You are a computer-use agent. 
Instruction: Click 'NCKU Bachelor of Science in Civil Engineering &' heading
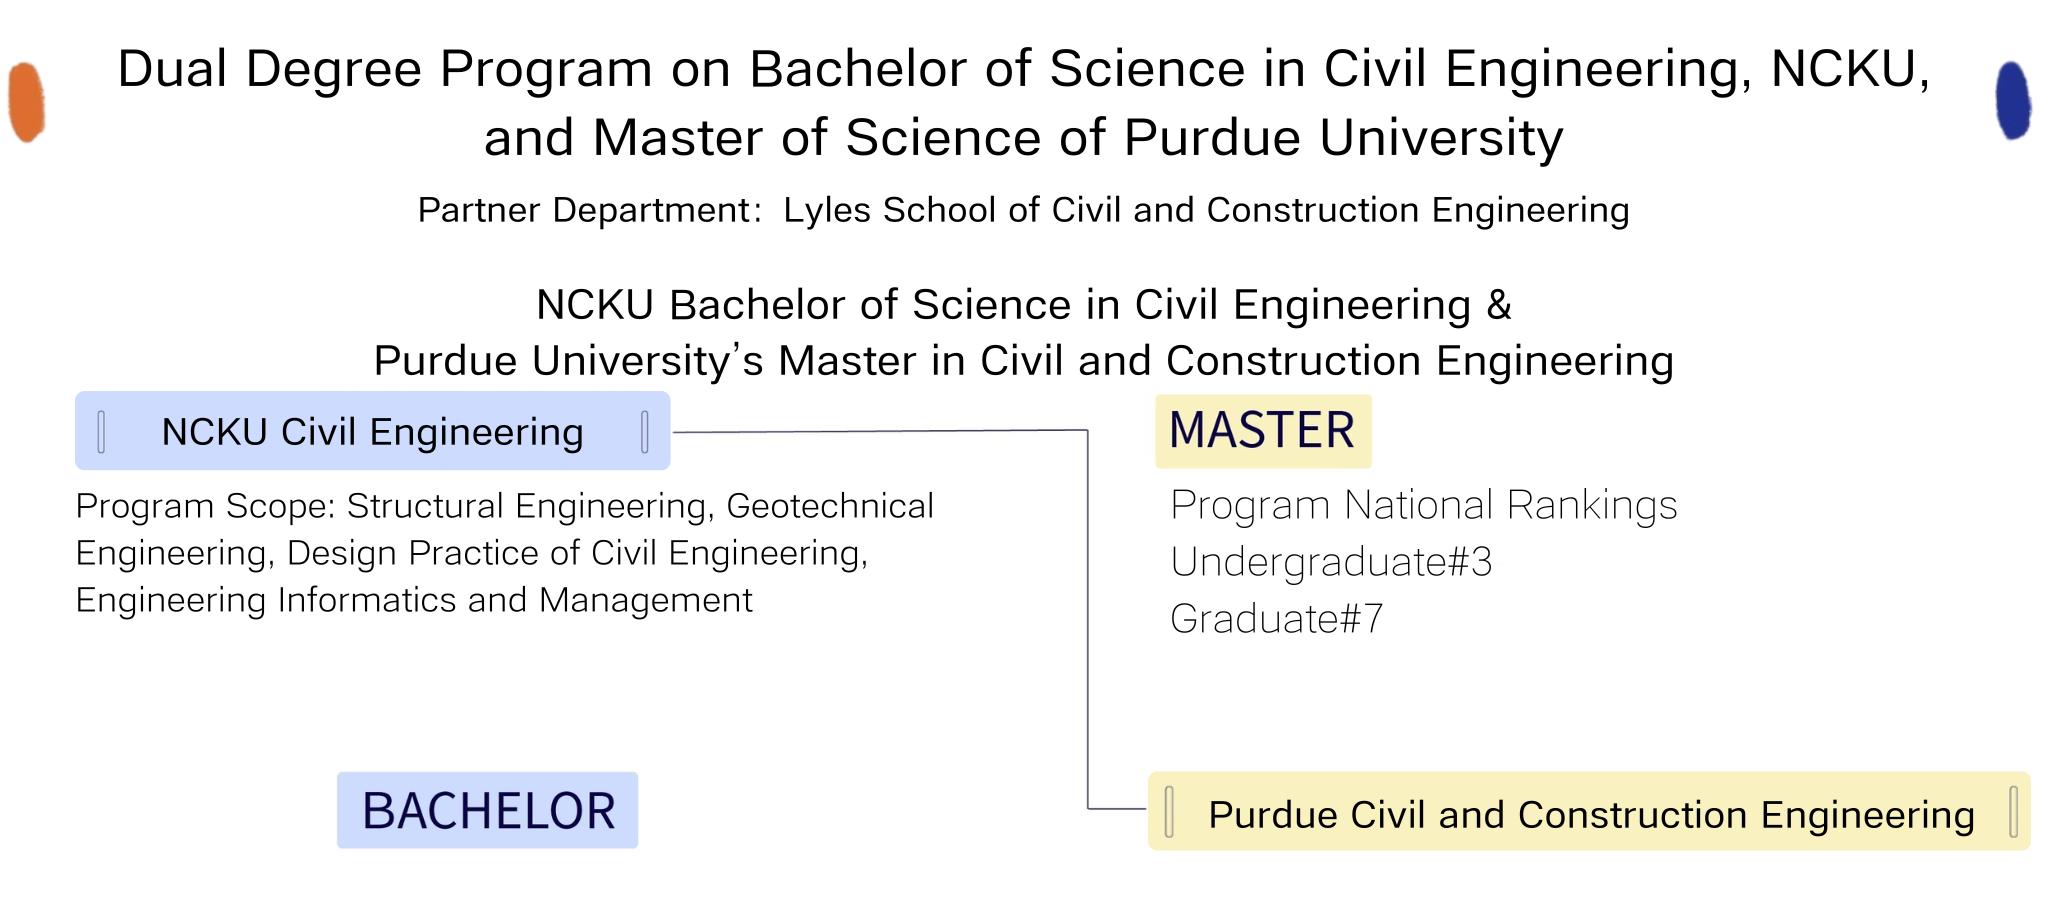click(1024, 304)
